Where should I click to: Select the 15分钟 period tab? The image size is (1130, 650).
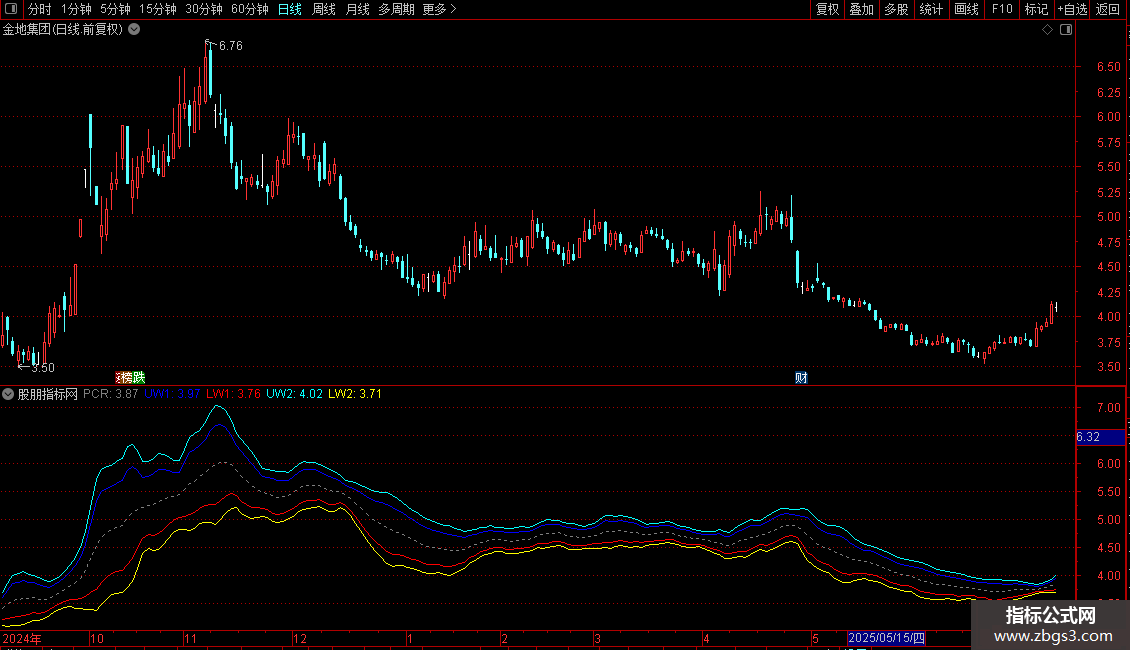pos(157,9)
